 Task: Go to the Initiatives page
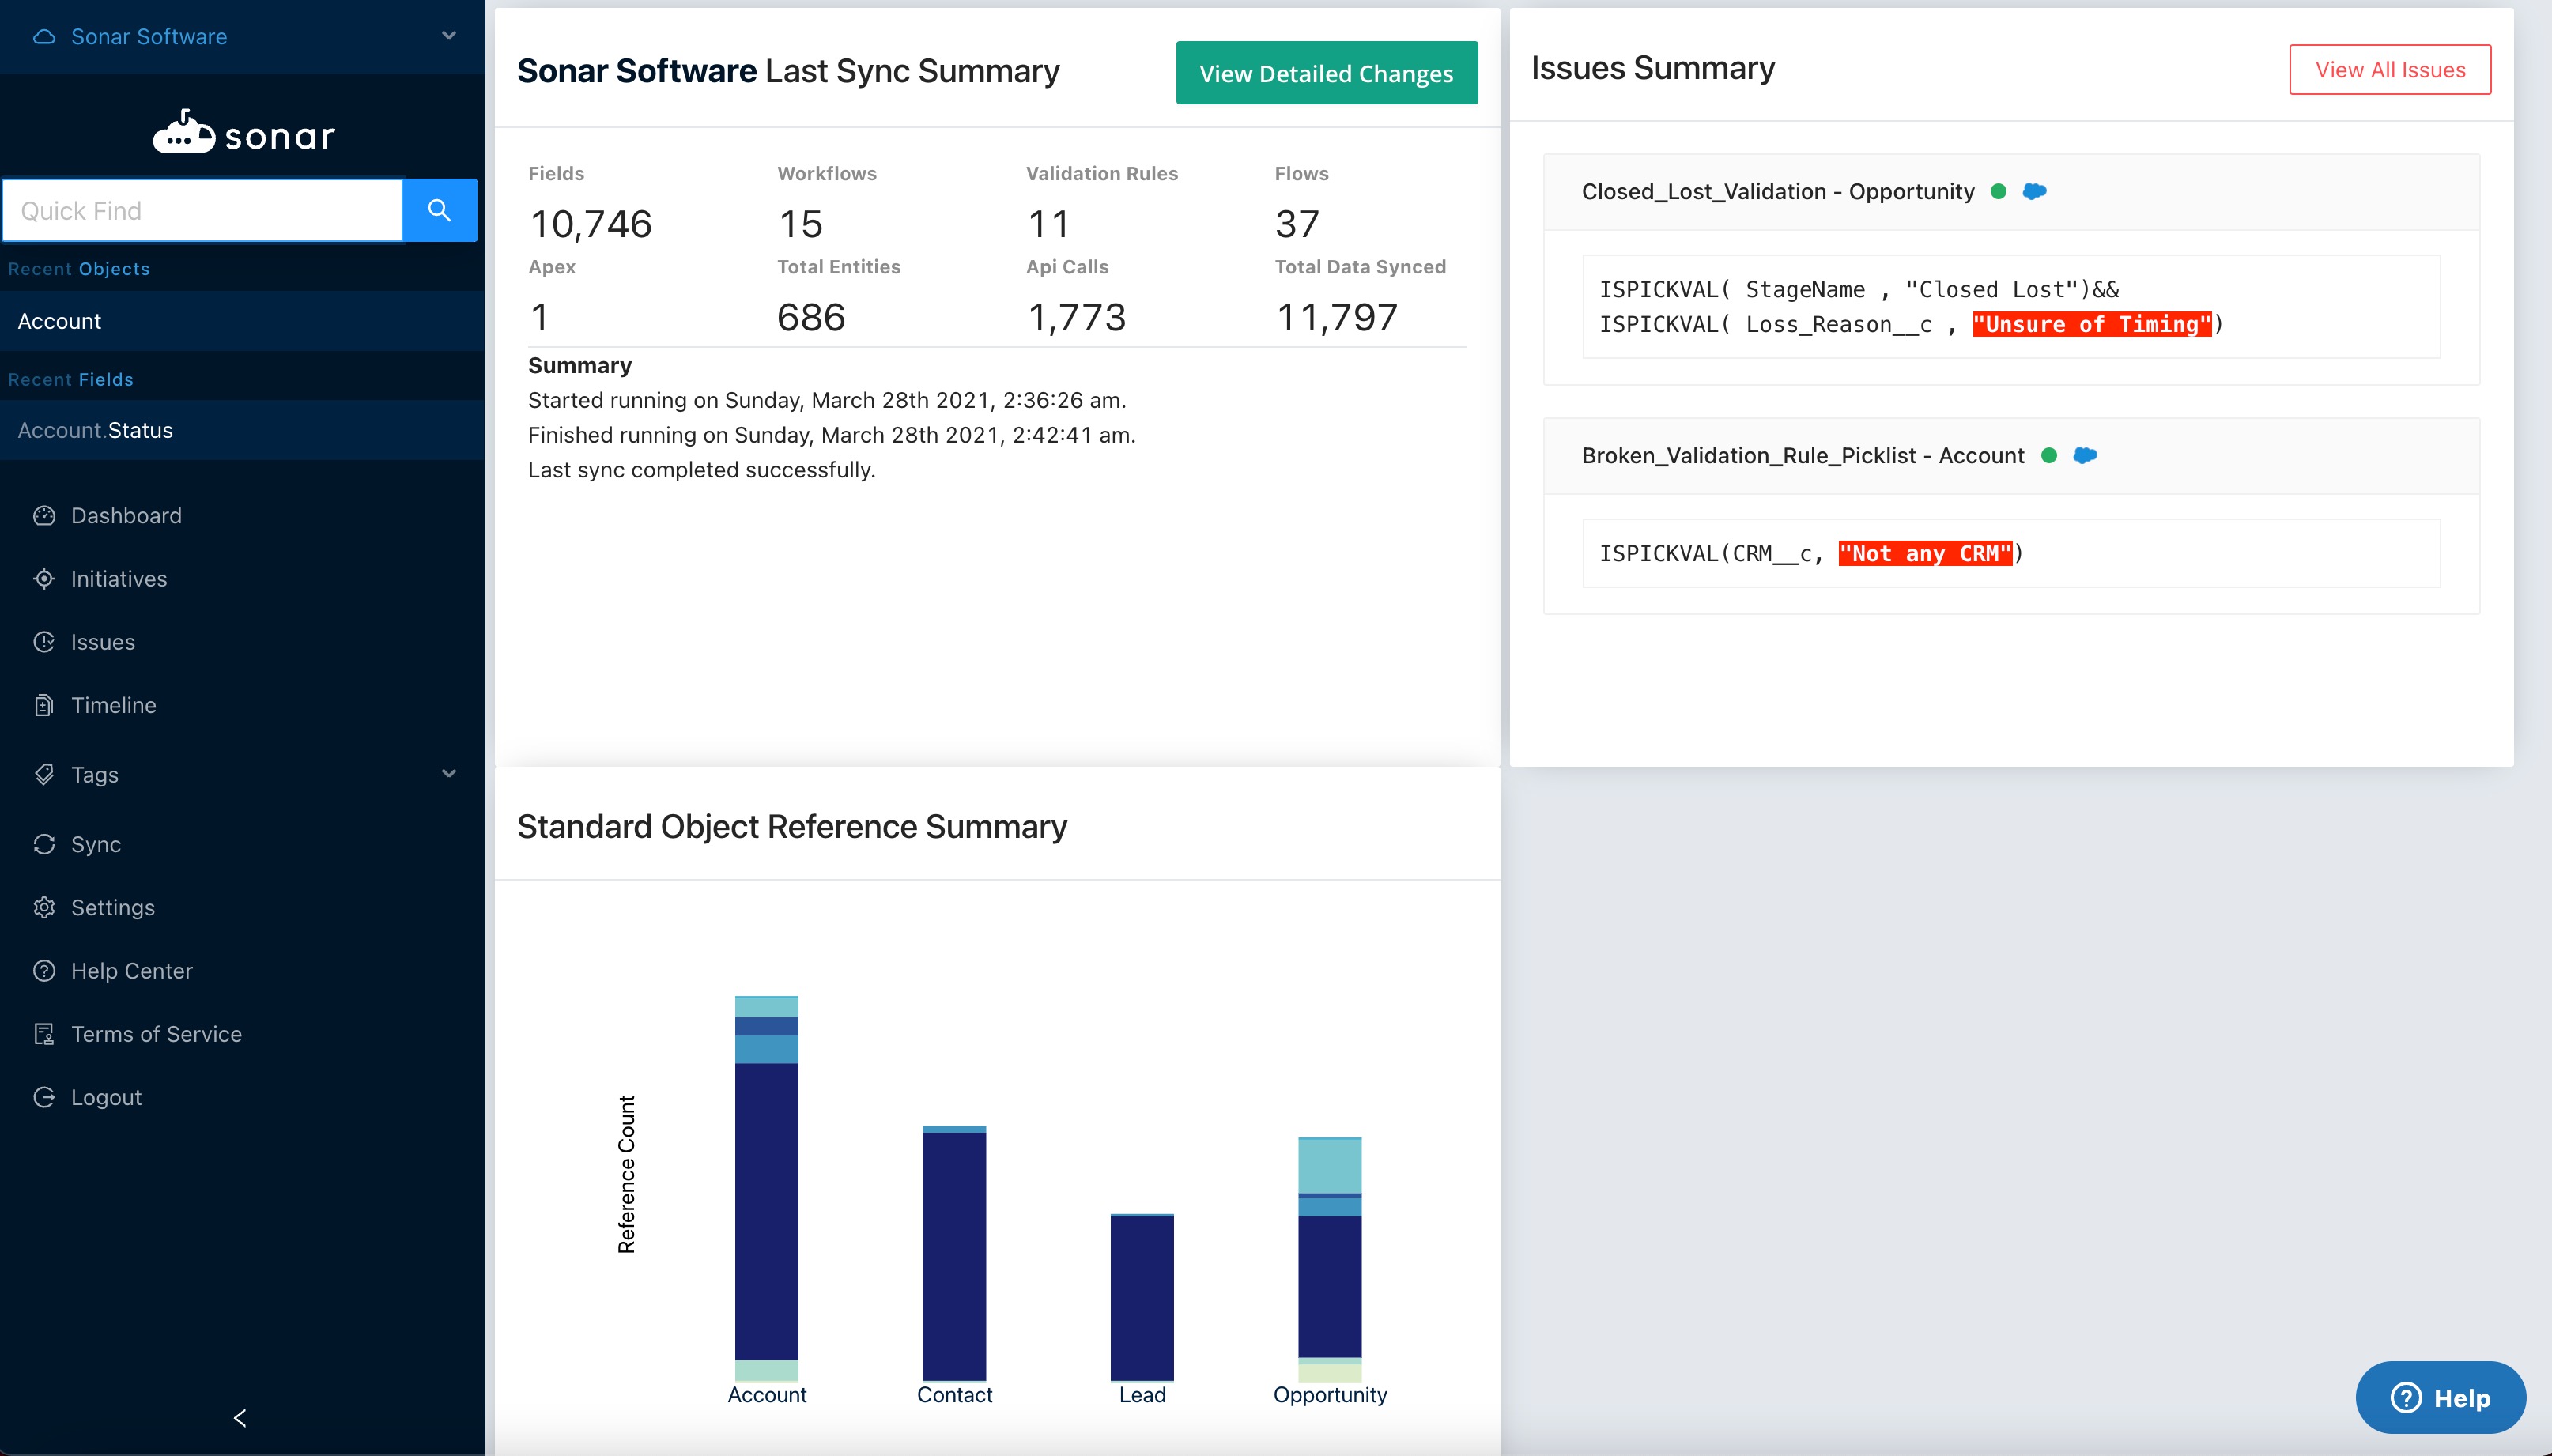click(x=118, y=578)
